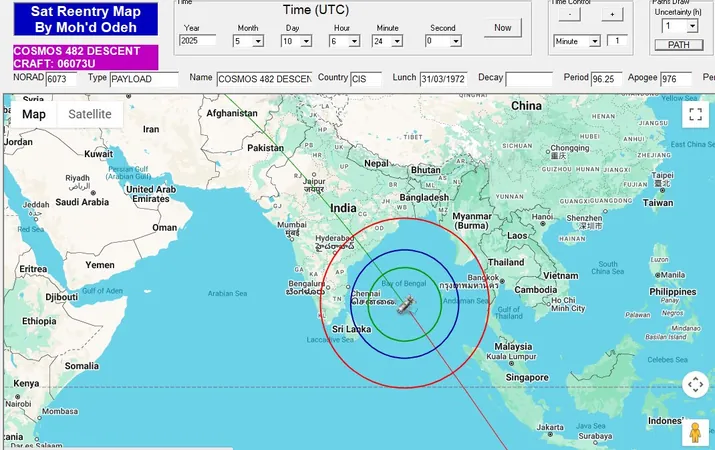Click the Ethiopia label on map
This screenshot has width=715, height=450.
coord(39,321)
